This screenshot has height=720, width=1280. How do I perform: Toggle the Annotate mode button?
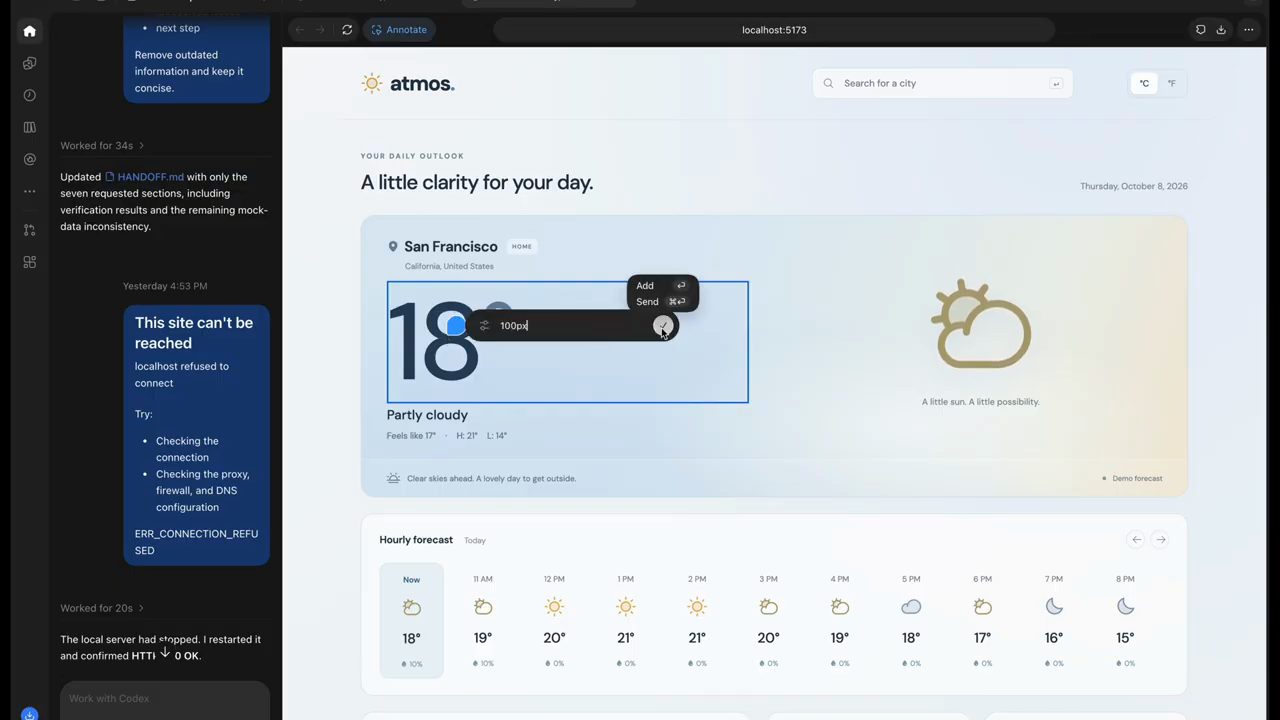(x=399, y=30)
